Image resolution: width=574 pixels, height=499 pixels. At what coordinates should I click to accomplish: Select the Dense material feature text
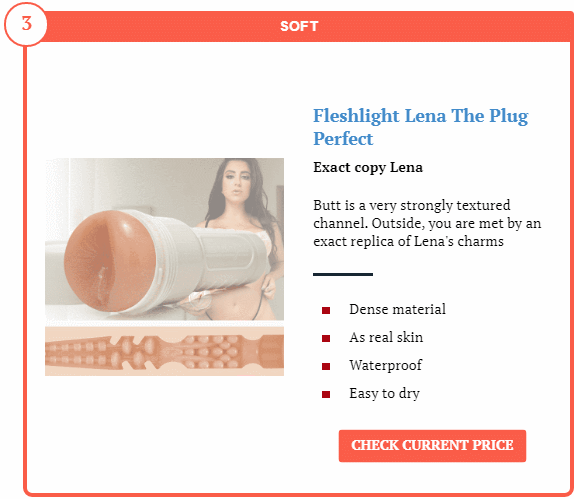(x=398, y=309)
